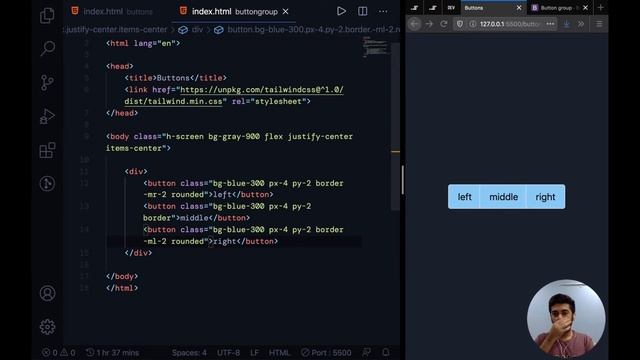The width and height of the screenshot is (640, 360).
Task: Open the Run and Debug view
Action: (47, 116)
